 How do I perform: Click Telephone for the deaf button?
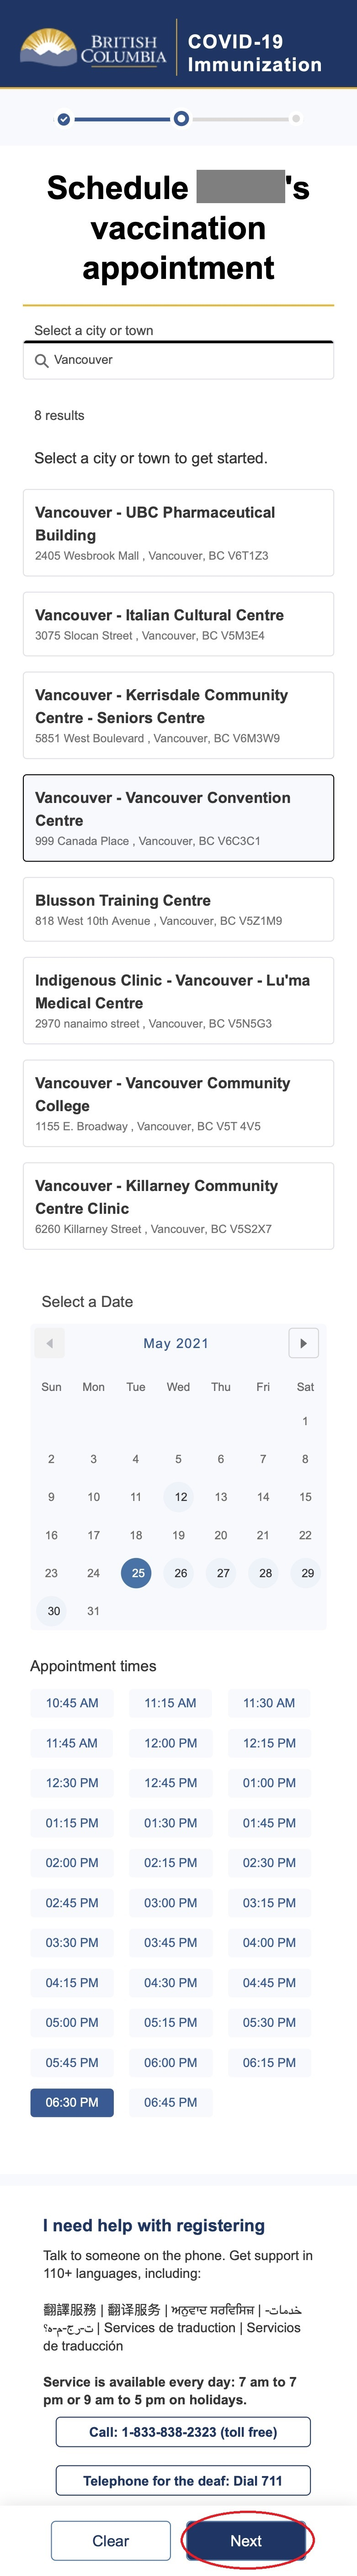(x=183, y=2480)
